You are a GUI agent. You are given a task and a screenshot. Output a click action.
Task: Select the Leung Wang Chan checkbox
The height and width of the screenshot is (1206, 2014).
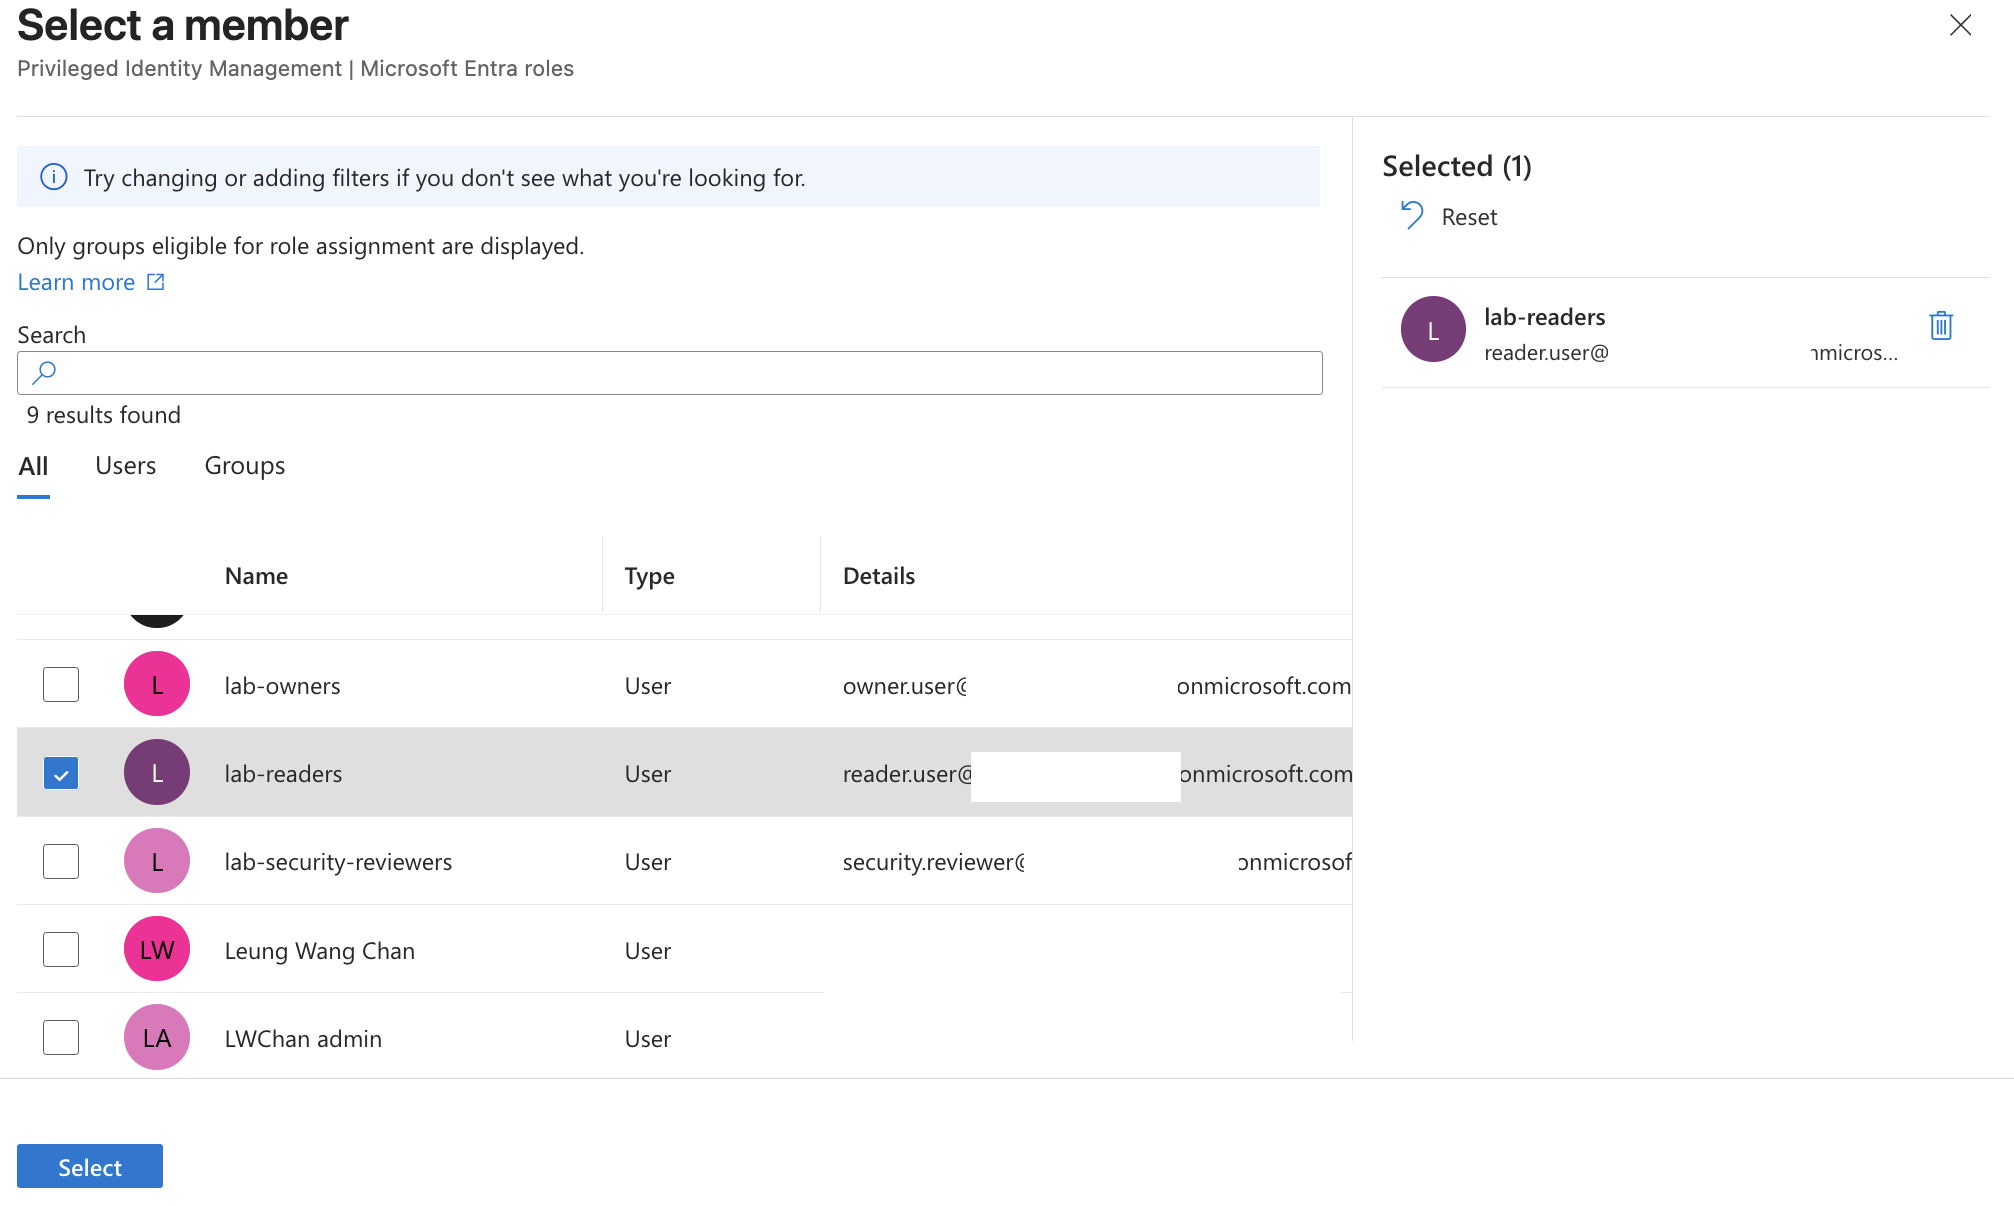pos(61,949)
